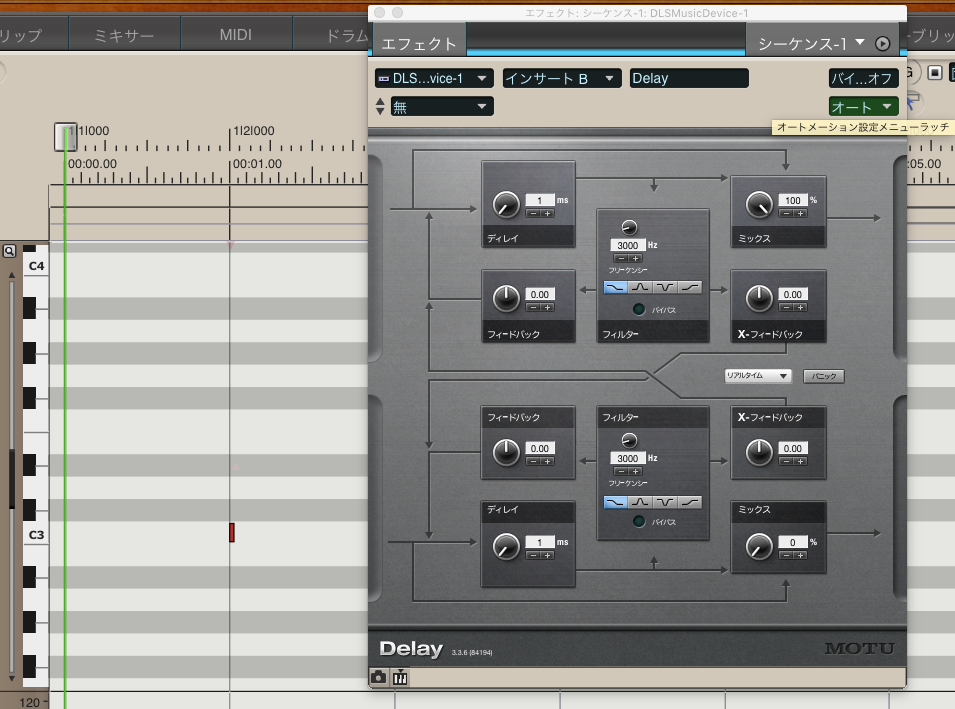Click the upper filter frequency knob
Screen dimensions: 955x709
pos(629,227)
